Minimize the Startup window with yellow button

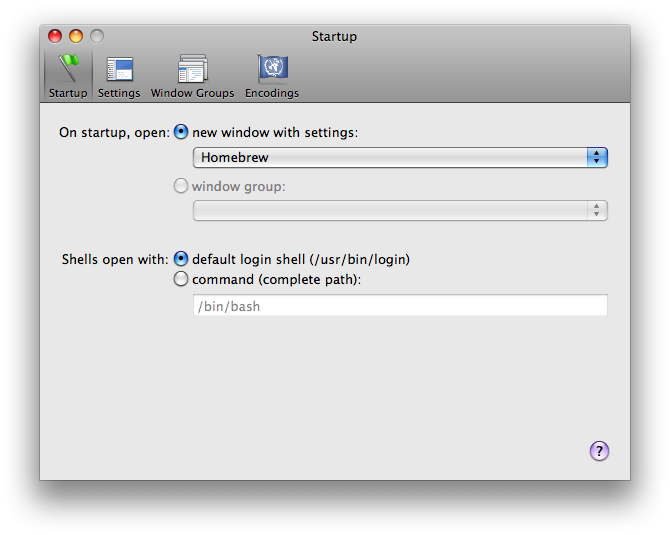[x=76, y=36]
